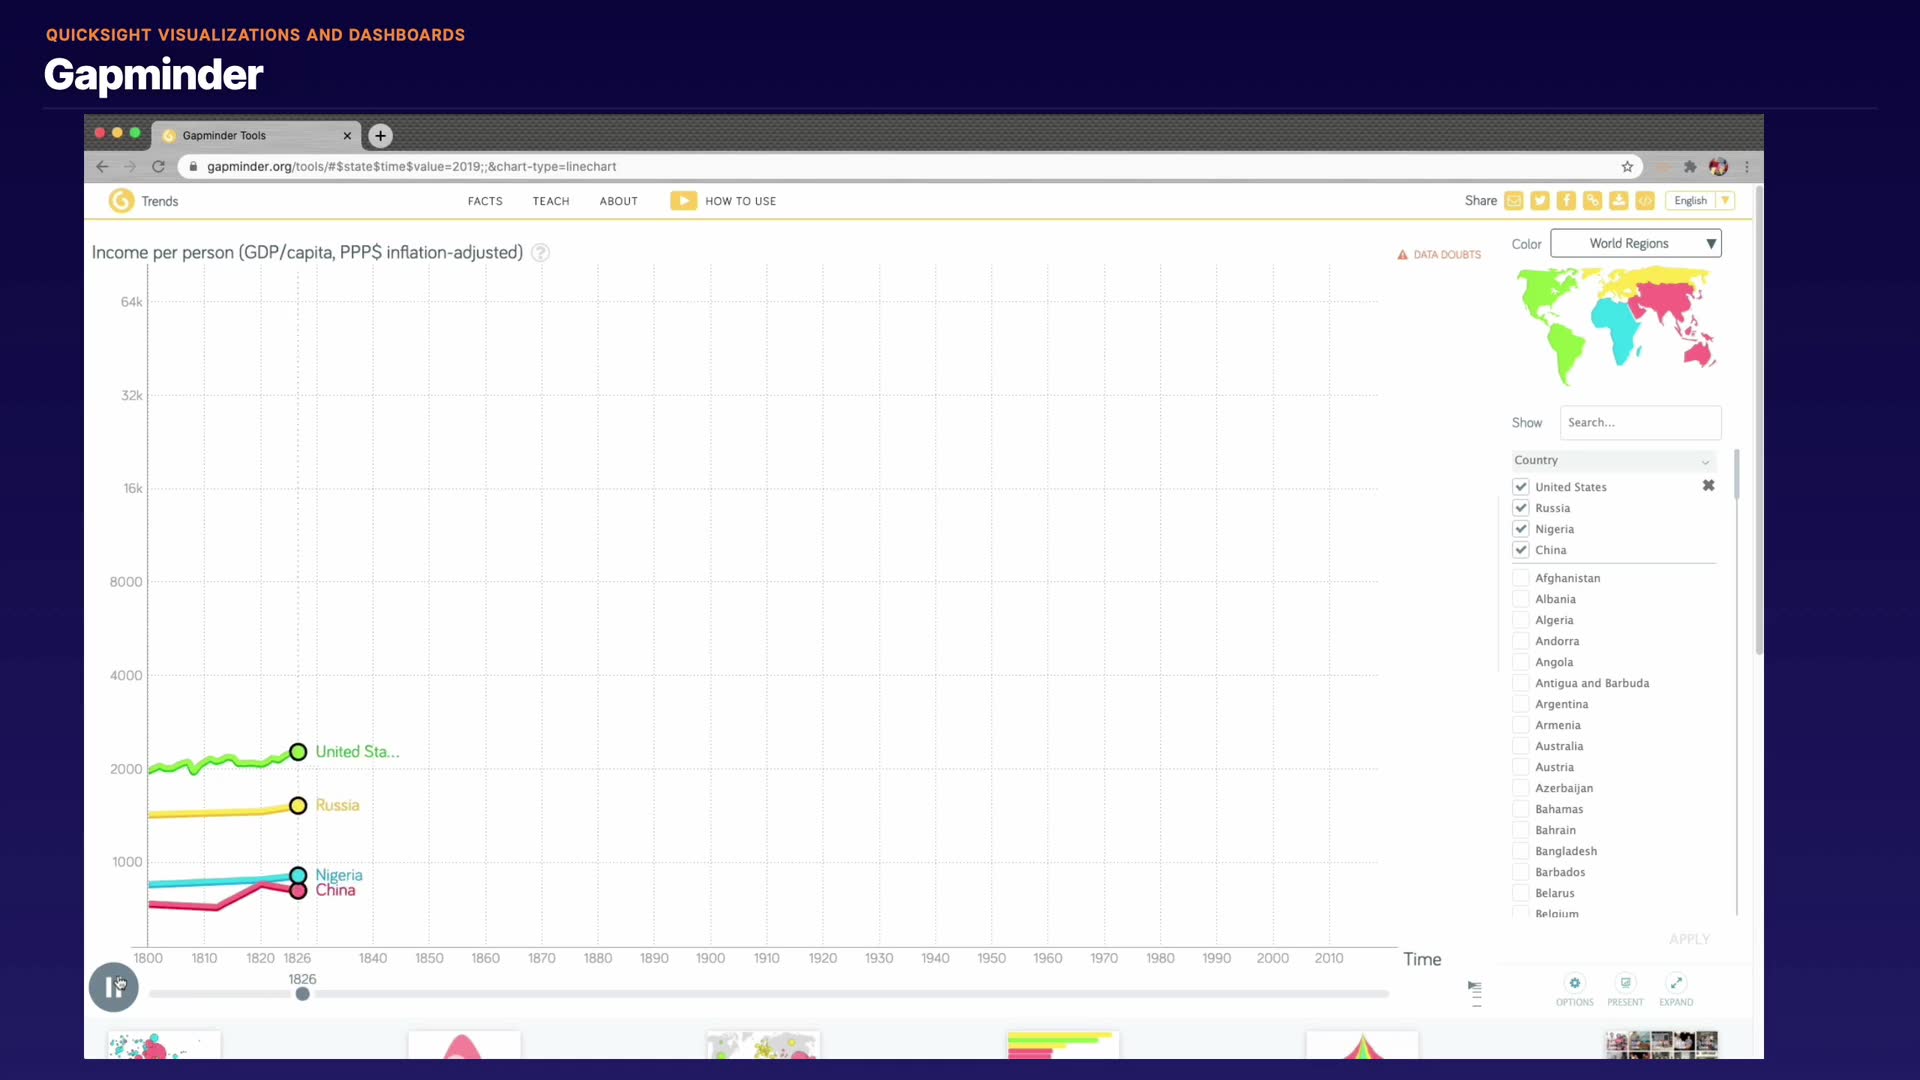Check the Argentina checkbox

pyautogui.click(x=1521, y=704)
